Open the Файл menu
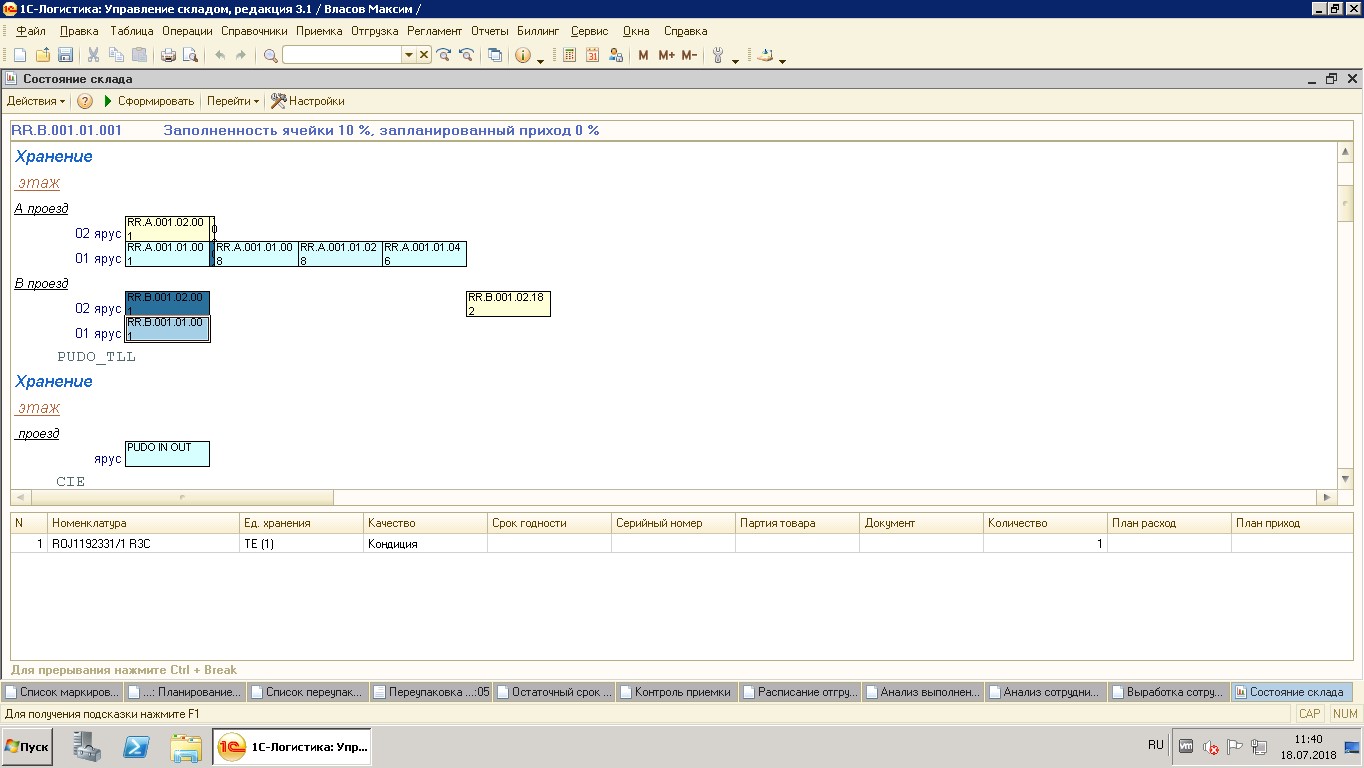 click(31, 31)
